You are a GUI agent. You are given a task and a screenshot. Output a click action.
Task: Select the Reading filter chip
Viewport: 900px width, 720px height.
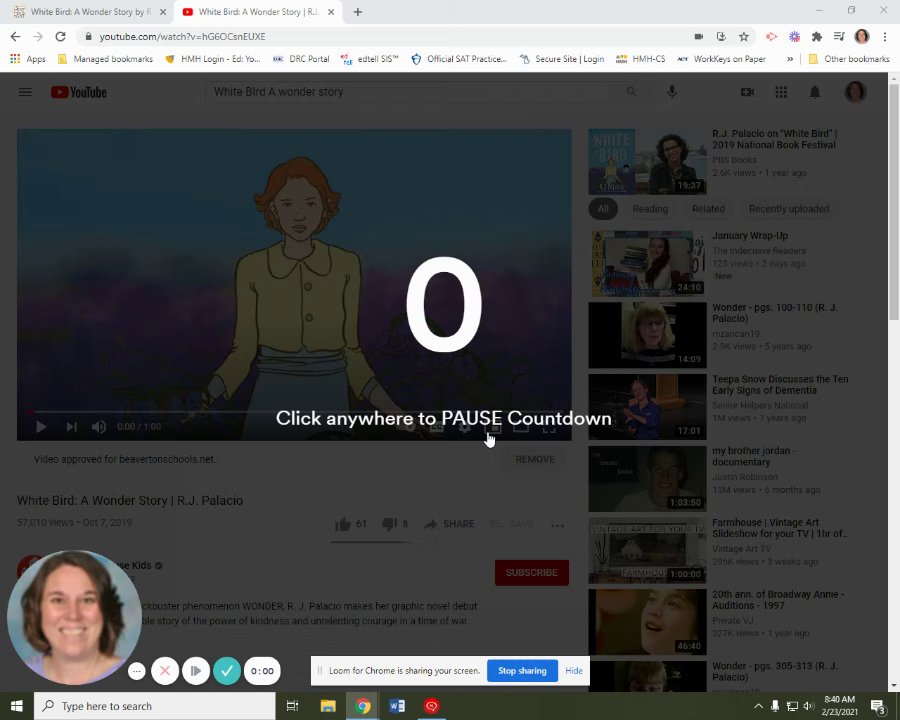(x=650, y=208)
